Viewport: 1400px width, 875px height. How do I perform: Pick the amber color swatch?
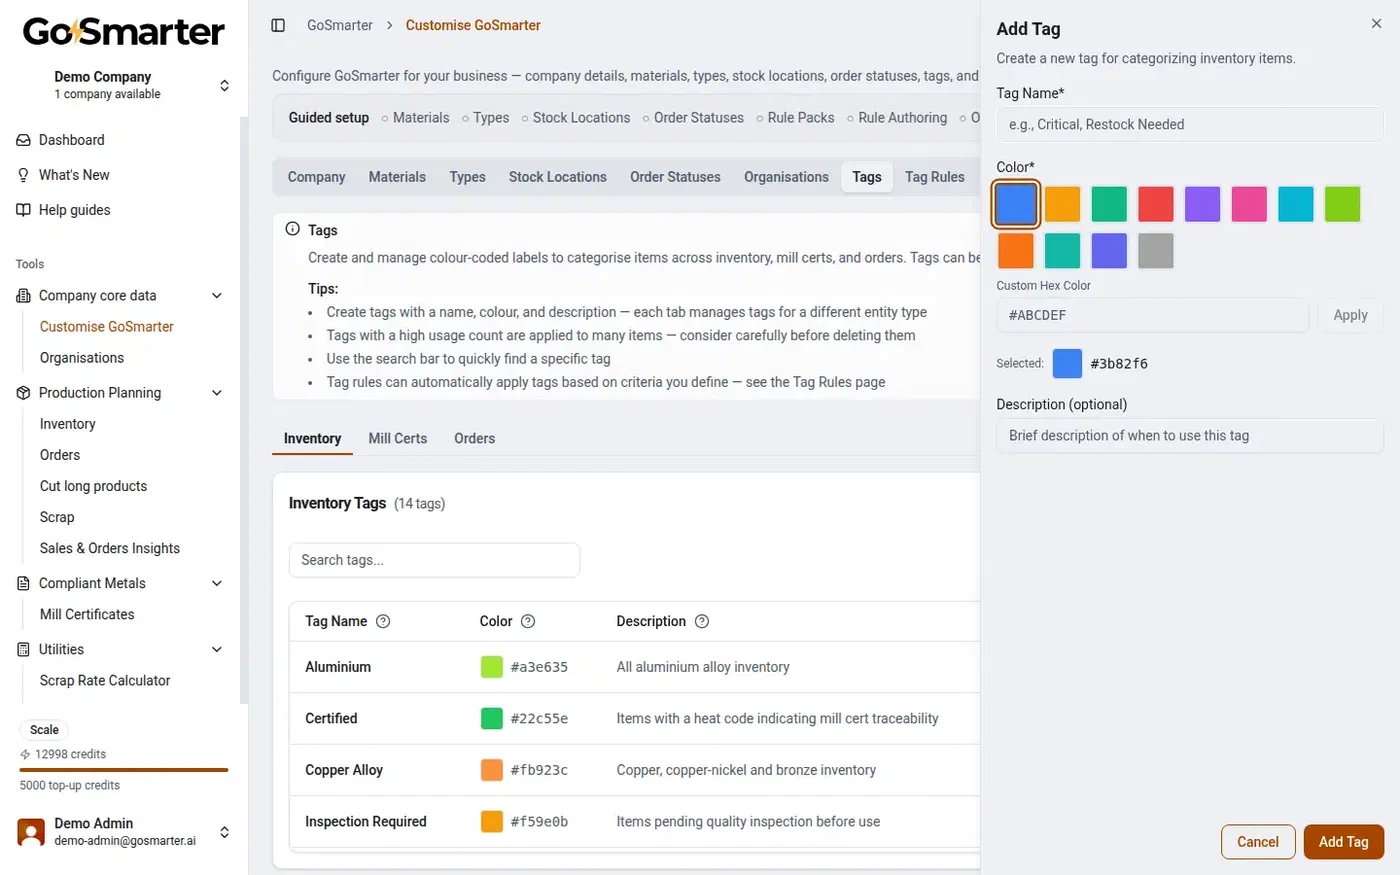[1062, 204]
